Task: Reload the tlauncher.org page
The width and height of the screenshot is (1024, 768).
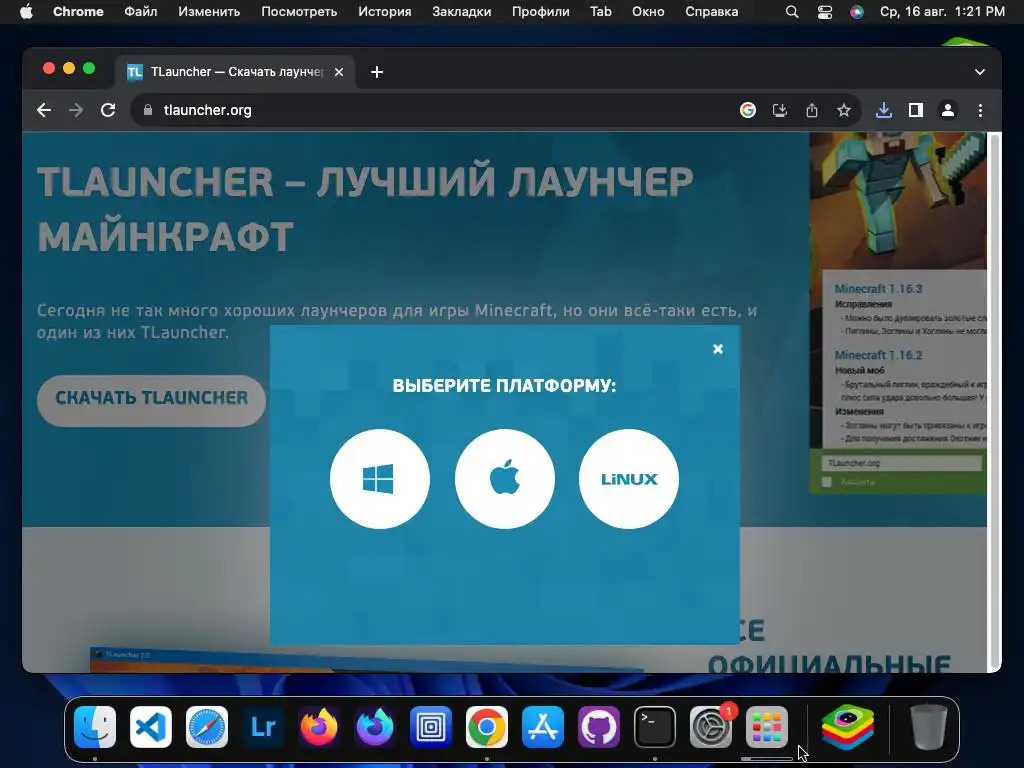Action: click(108, 110)
